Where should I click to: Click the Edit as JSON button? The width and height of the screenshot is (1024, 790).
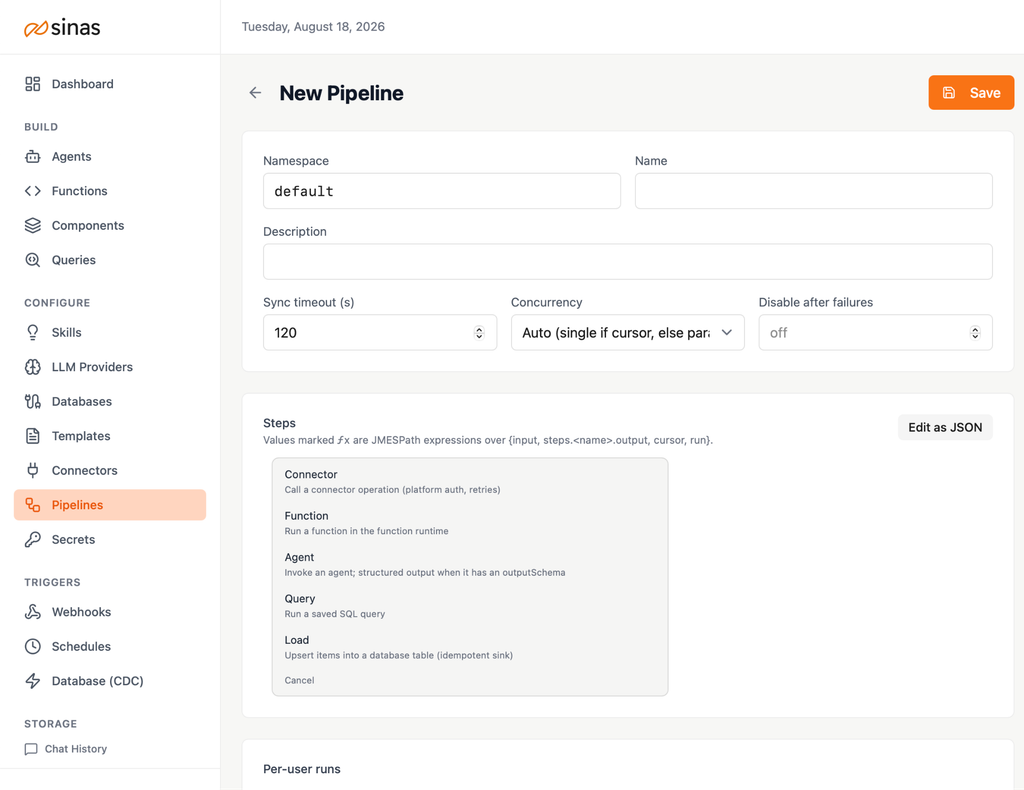point(945,427)
